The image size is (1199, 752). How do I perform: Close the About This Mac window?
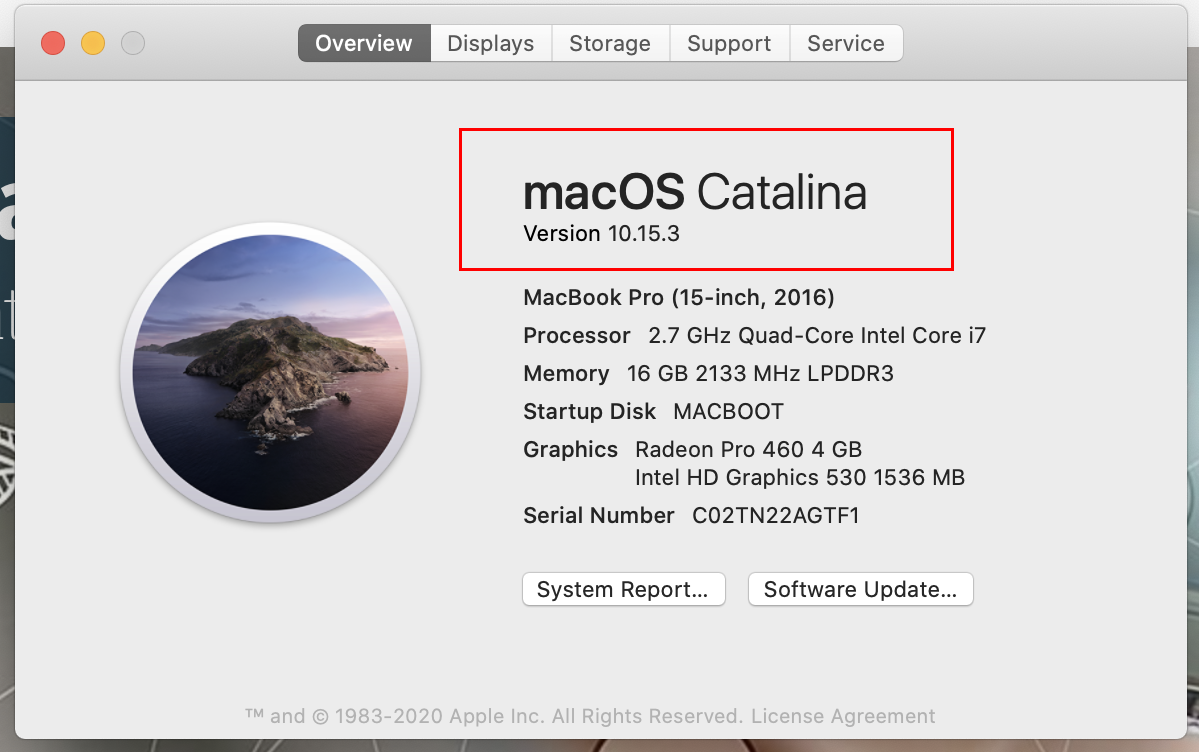coord(53,43)
